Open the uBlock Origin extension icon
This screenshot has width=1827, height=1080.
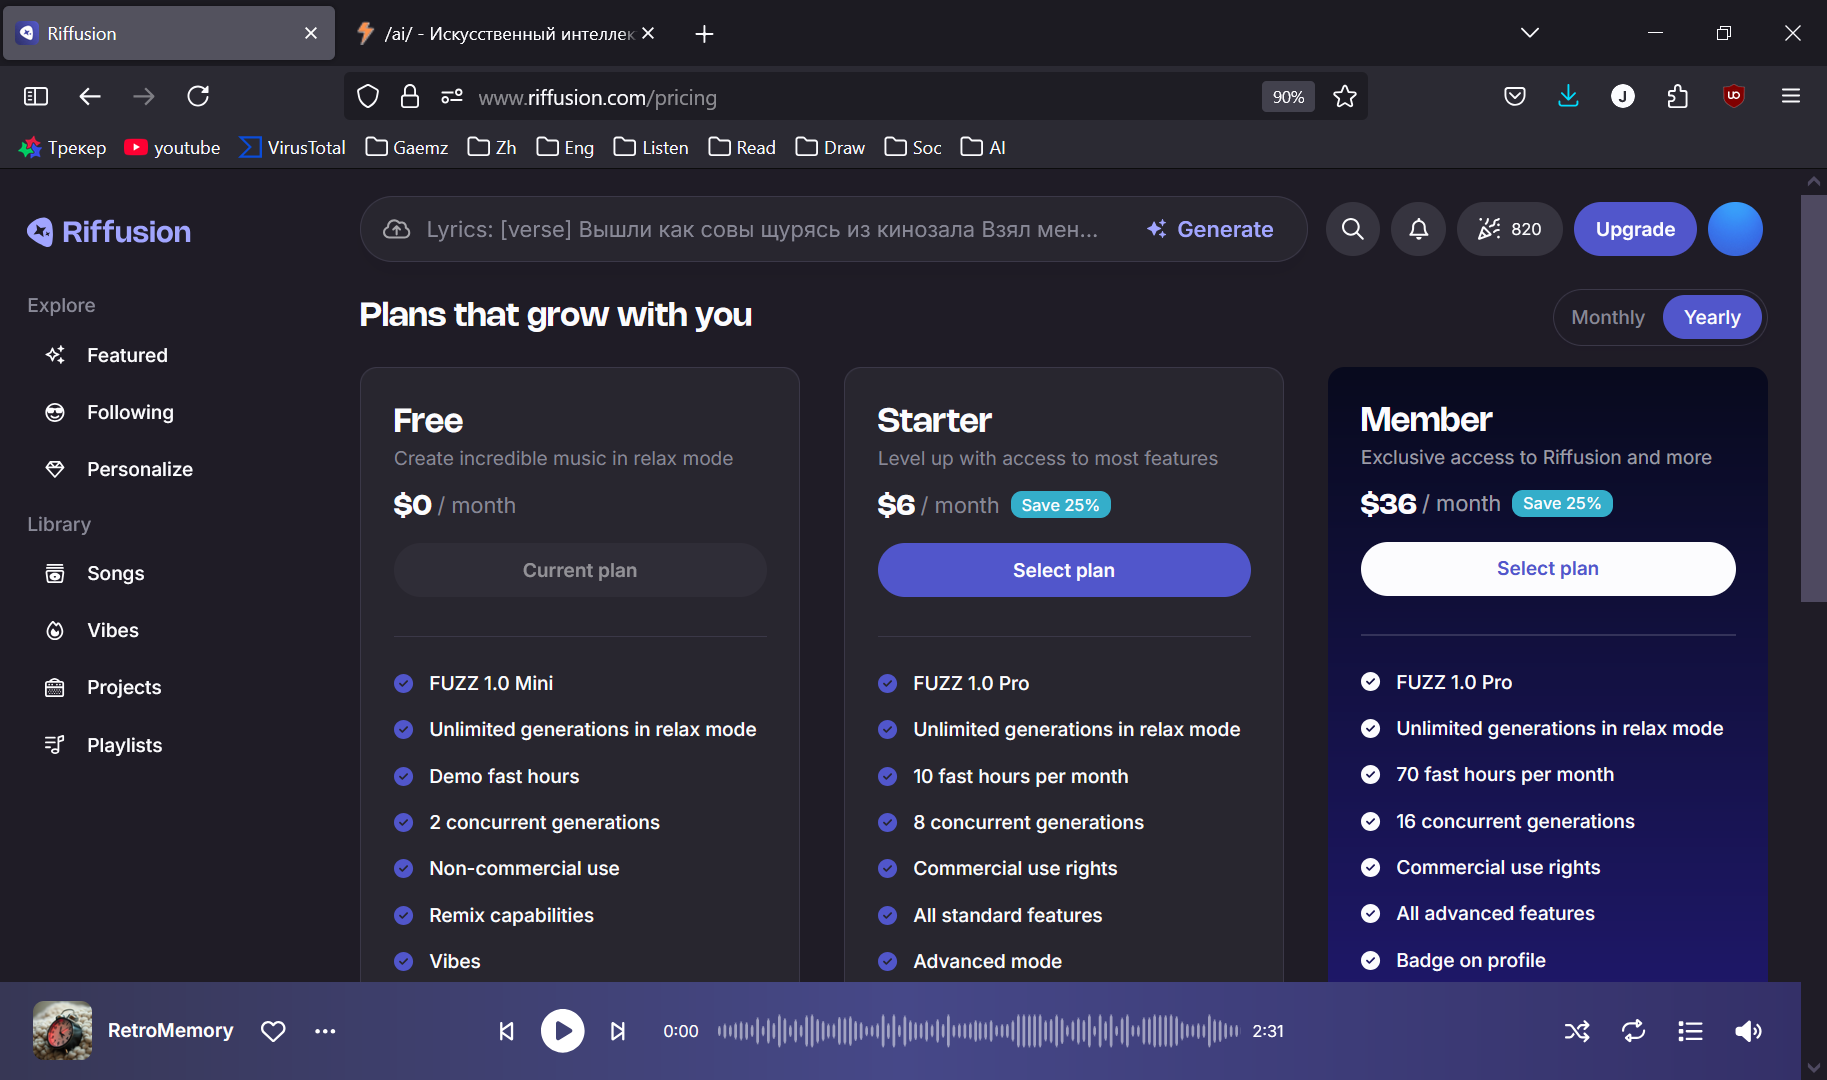1734,96
